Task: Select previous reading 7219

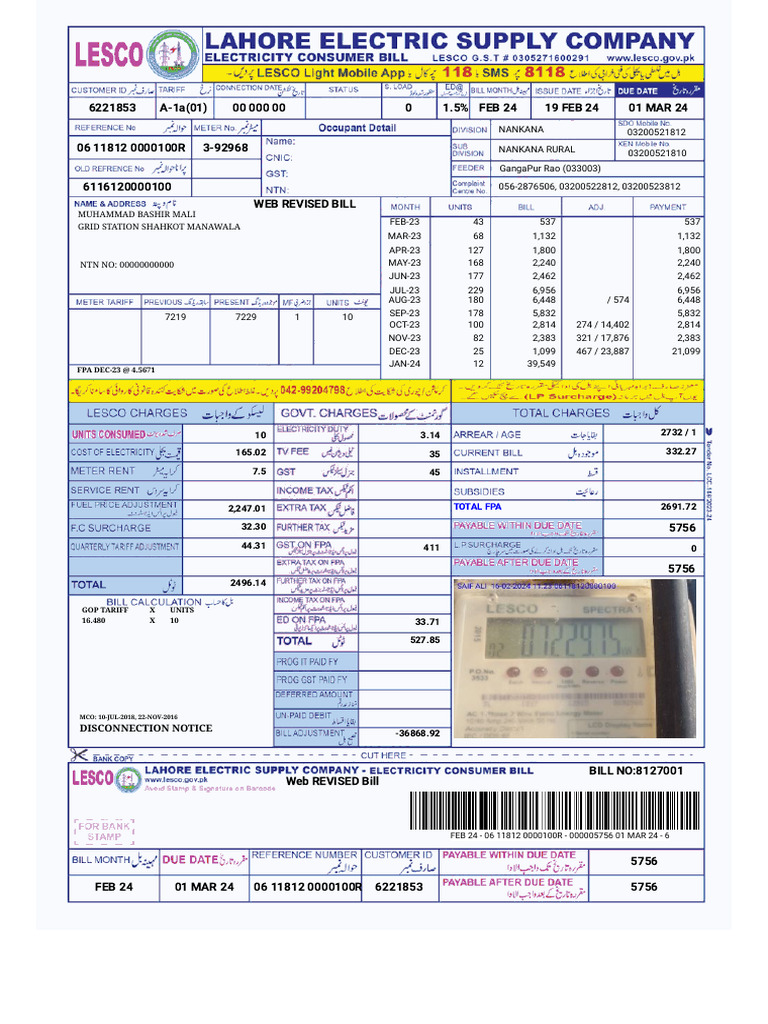Action: 175,317
